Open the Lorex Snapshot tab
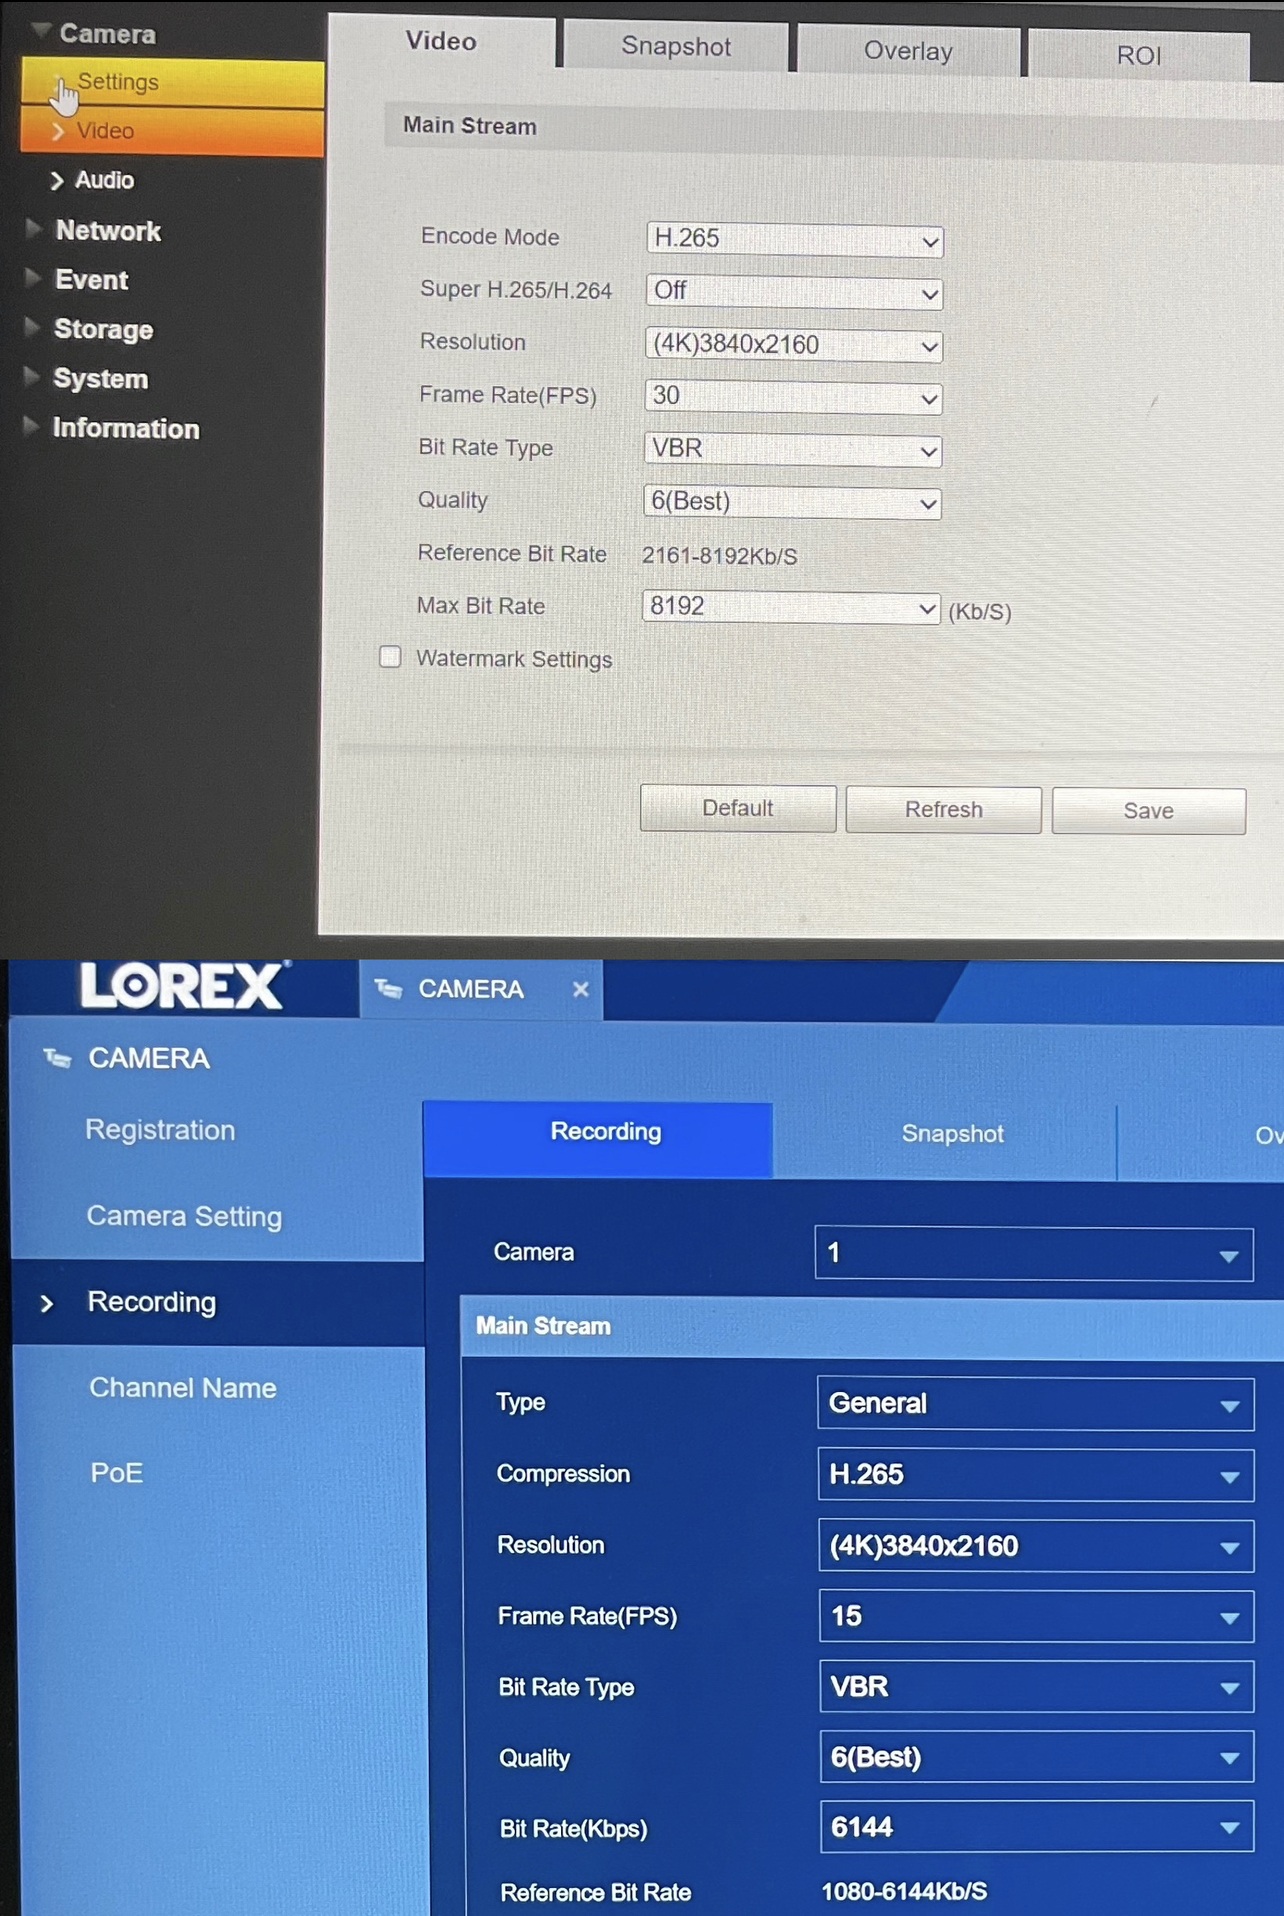 pyautogui.click(x=951, y=1134)
